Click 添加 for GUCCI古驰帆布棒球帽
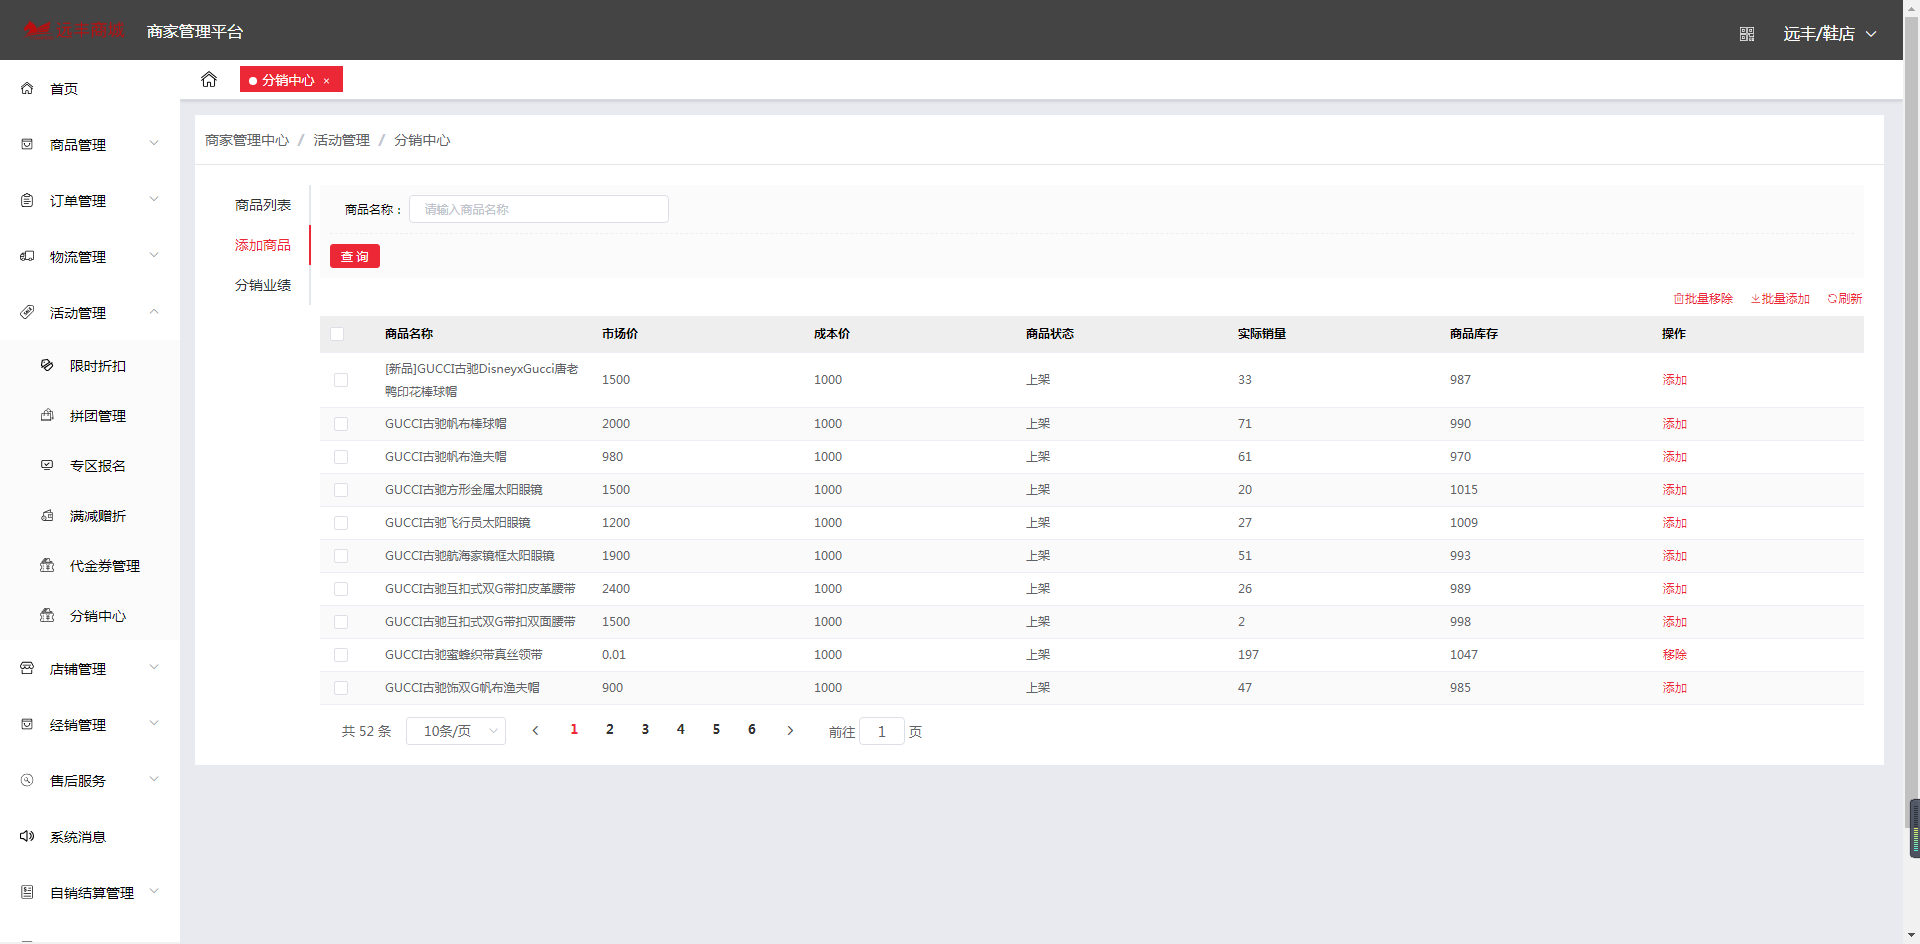 click(1675, 424)
